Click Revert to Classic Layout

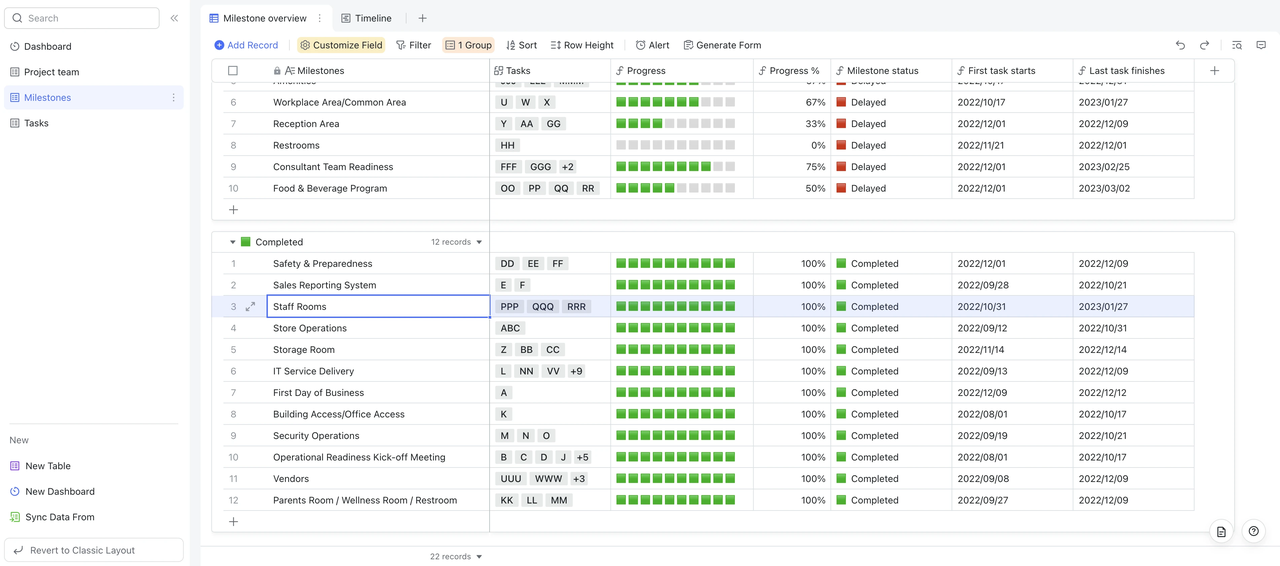tap(94, 550)
